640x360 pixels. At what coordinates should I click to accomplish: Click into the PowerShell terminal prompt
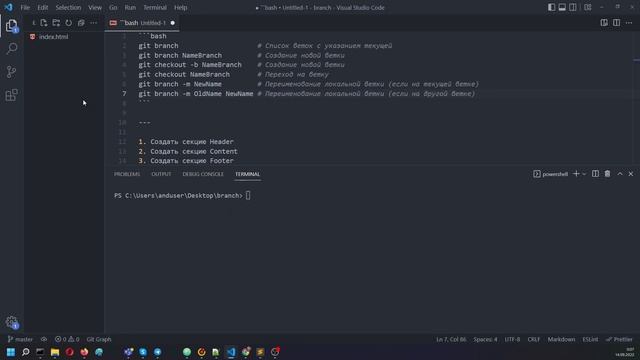(x=248, y=196)
